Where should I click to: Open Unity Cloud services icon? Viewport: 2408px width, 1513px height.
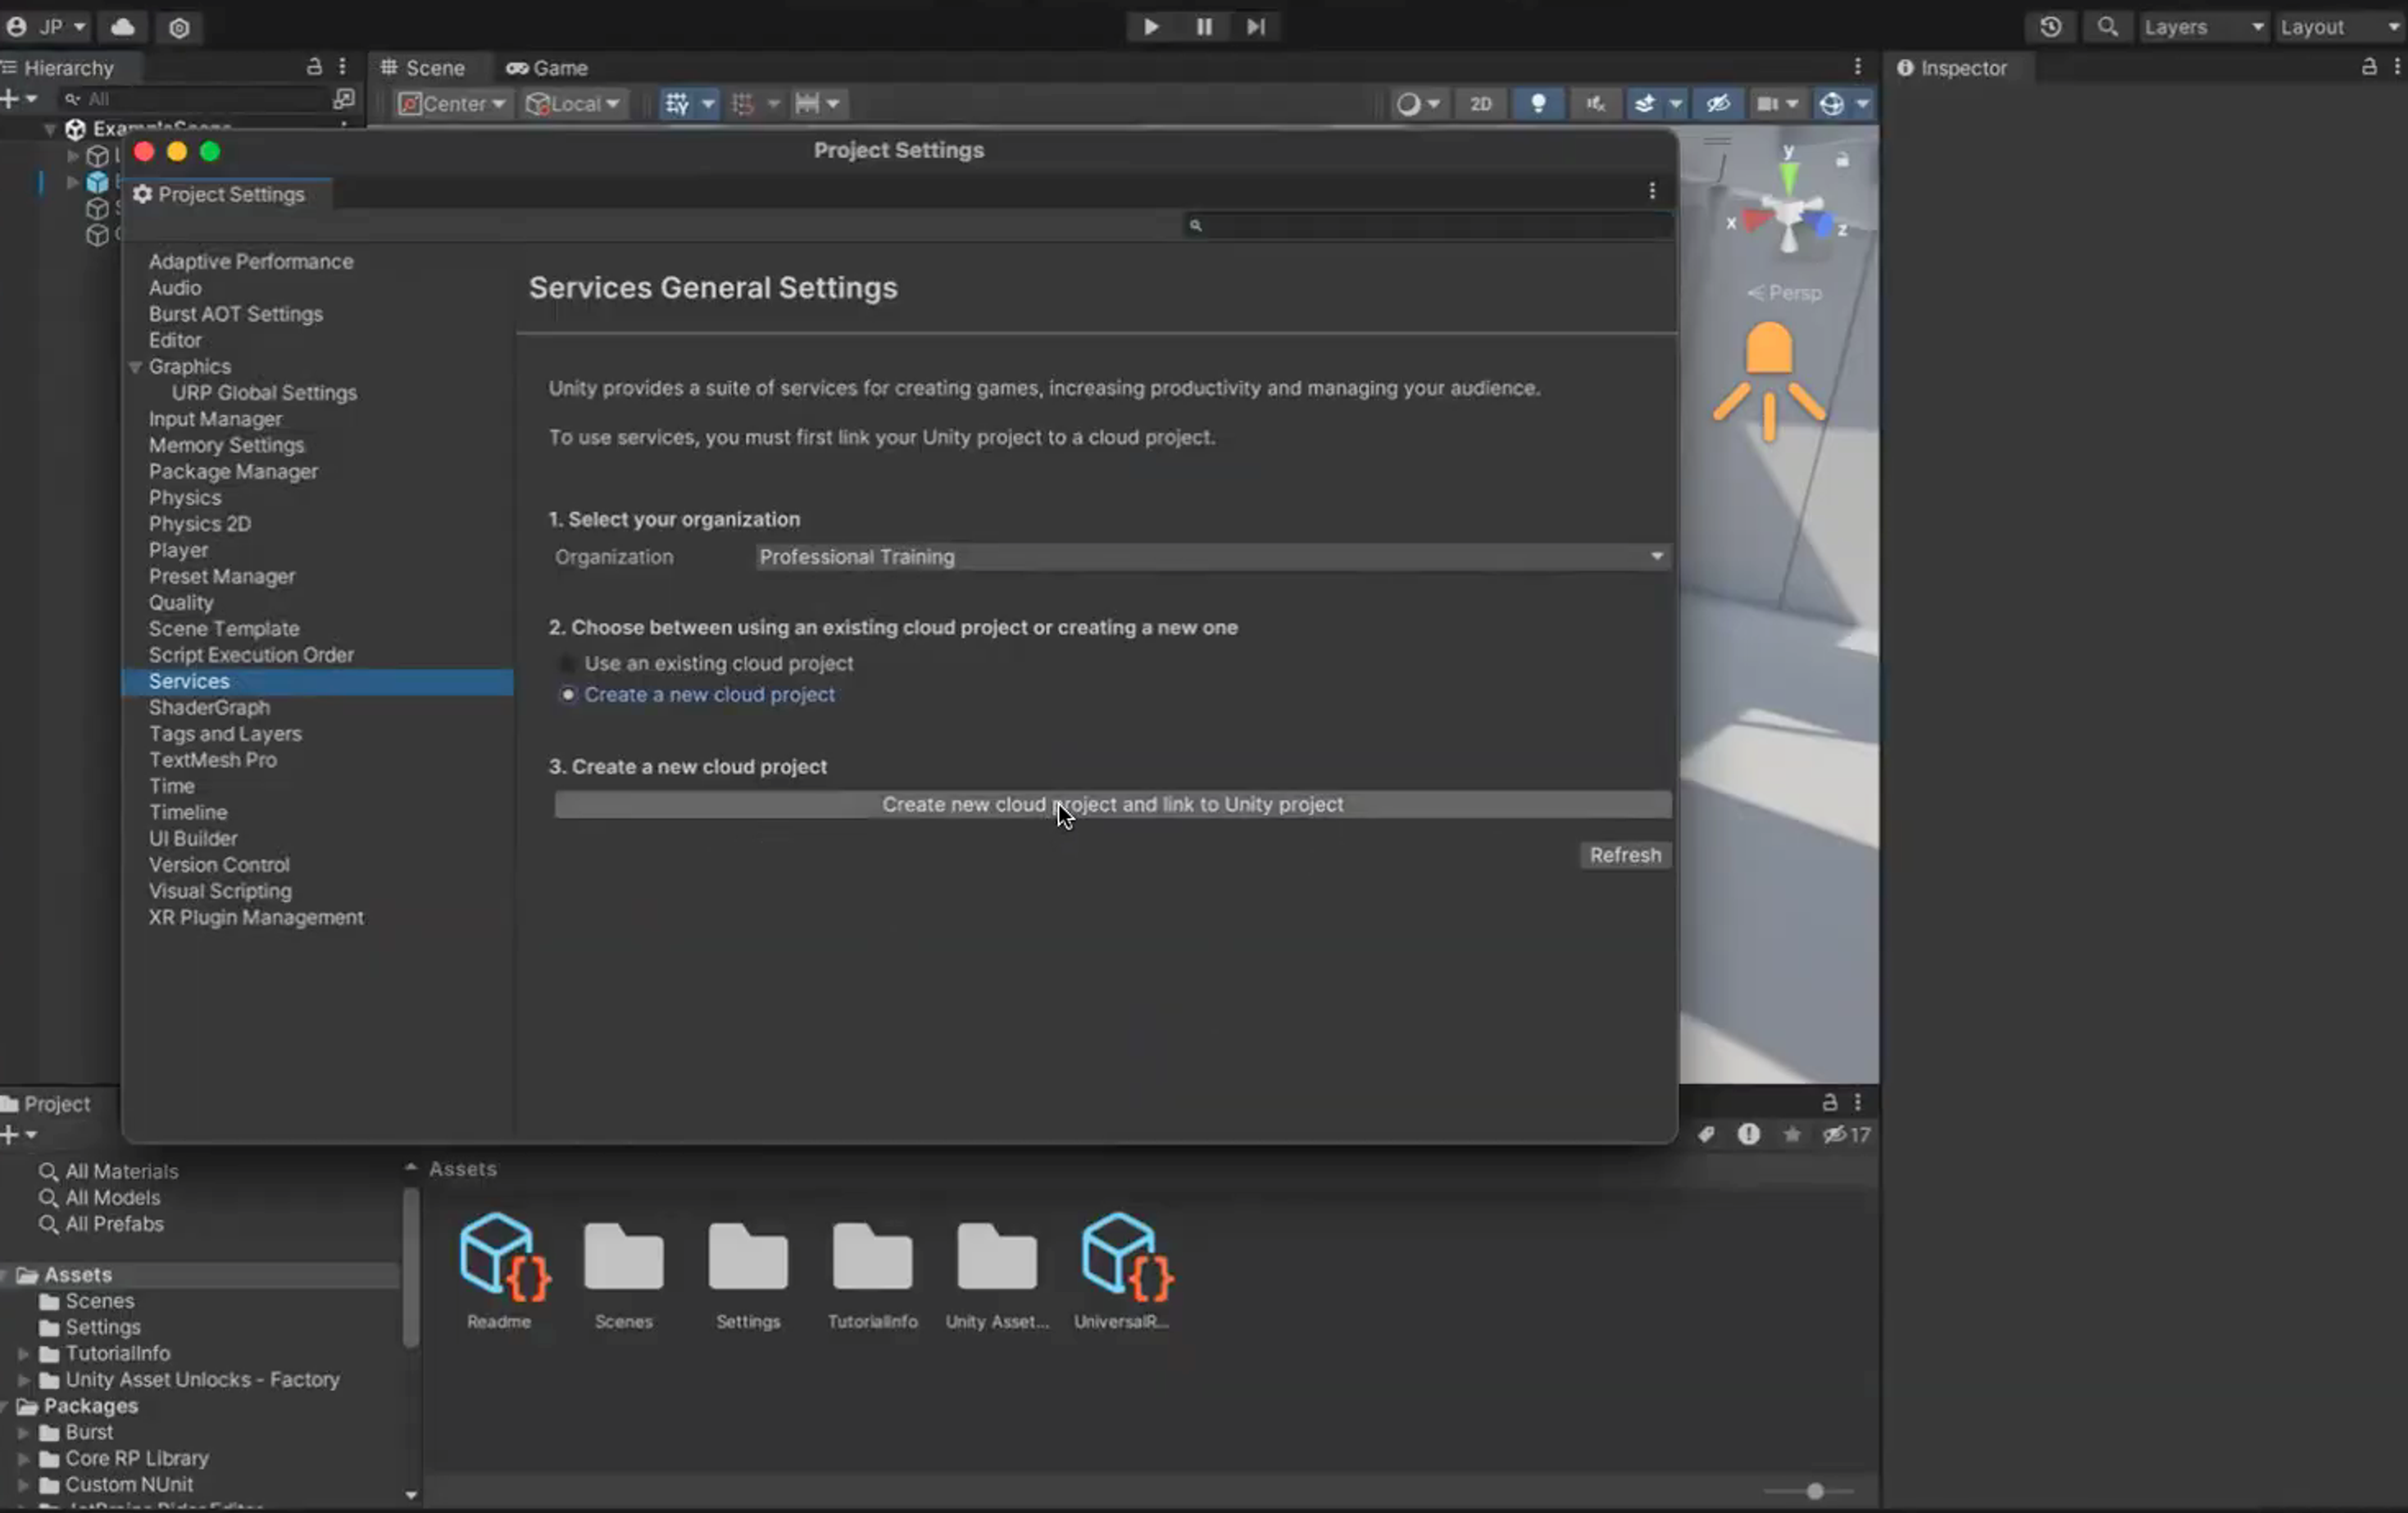(x=123, y=27)
